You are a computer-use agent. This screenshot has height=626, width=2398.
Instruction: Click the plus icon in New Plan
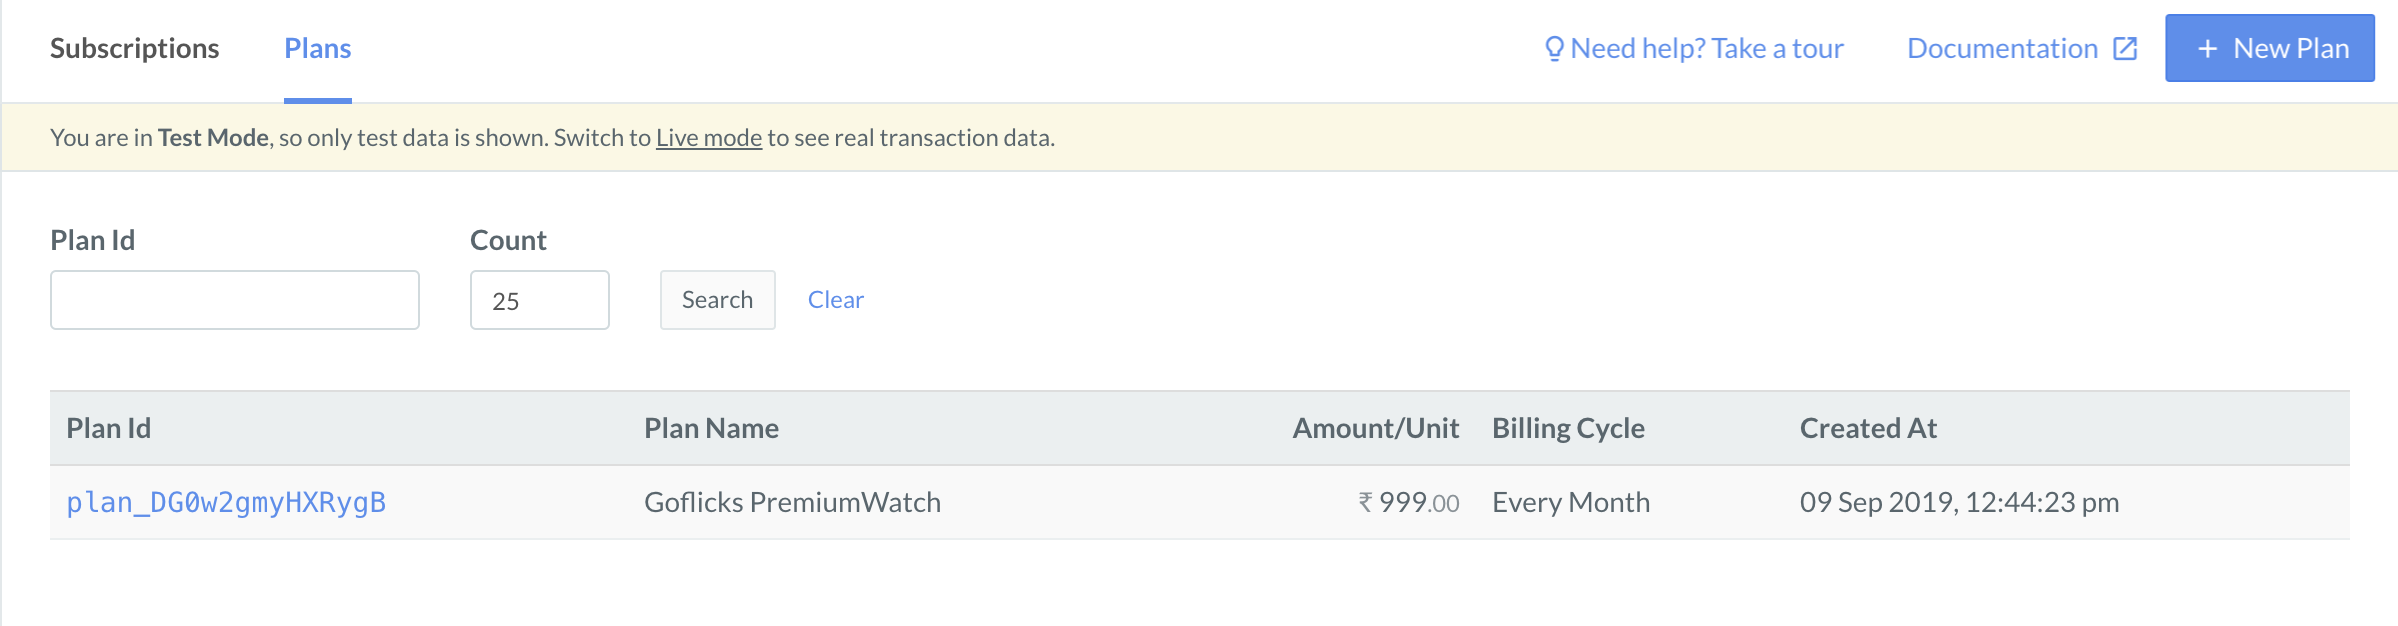(2207, 48)
